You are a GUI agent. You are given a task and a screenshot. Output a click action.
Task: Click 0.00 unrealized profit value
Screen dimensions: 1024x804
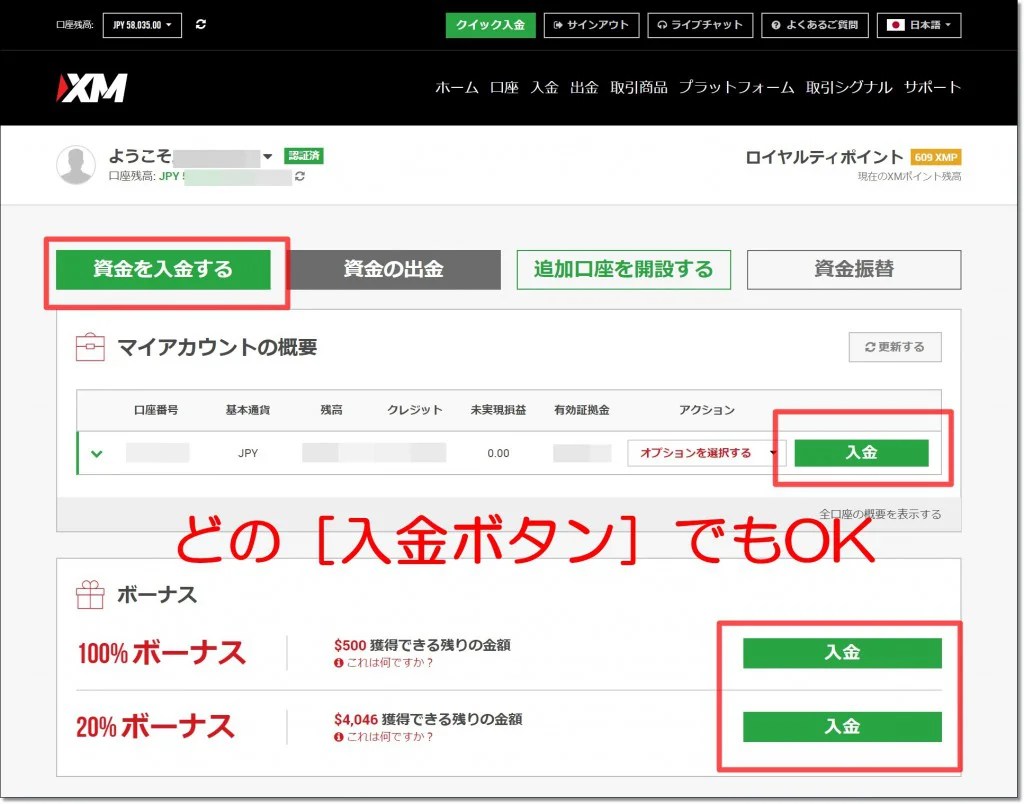tap(498, 453)
